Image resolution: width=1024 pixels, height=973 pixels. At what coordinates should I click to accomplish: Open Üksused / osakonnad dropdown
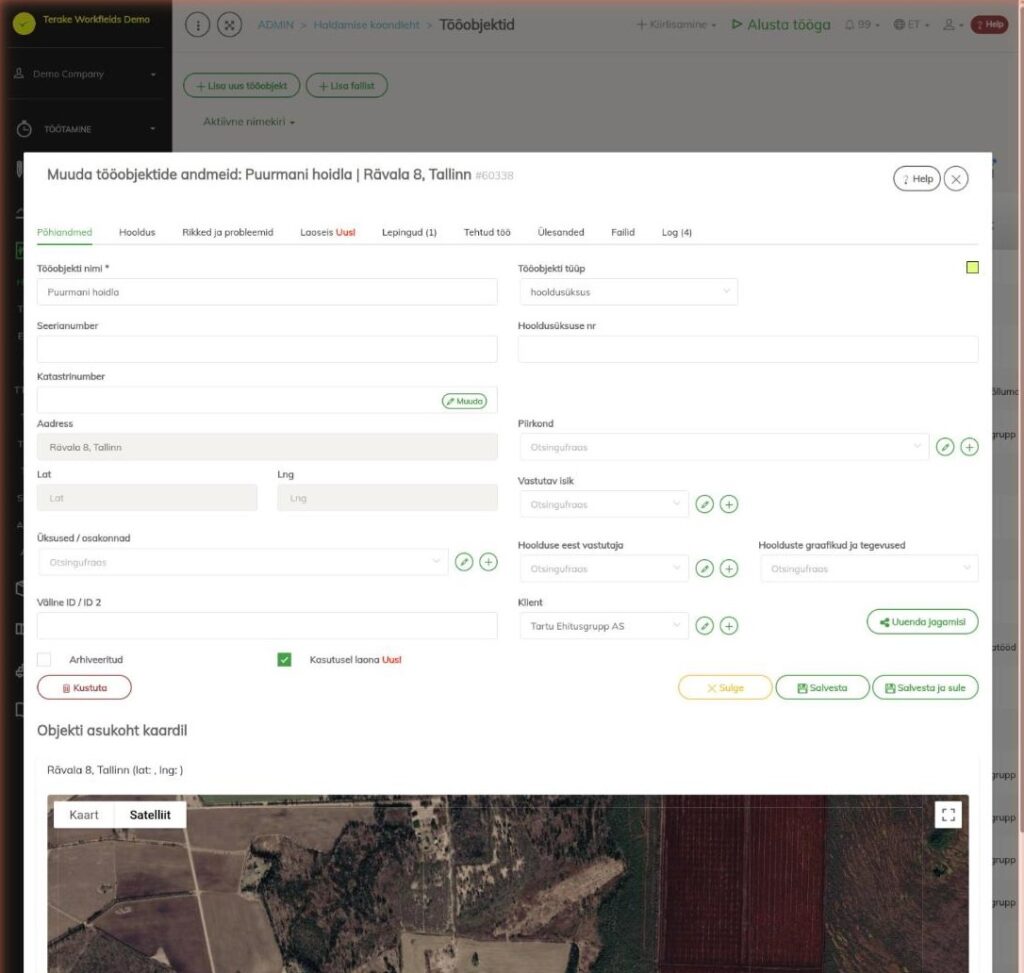click(x=243, y=562)
